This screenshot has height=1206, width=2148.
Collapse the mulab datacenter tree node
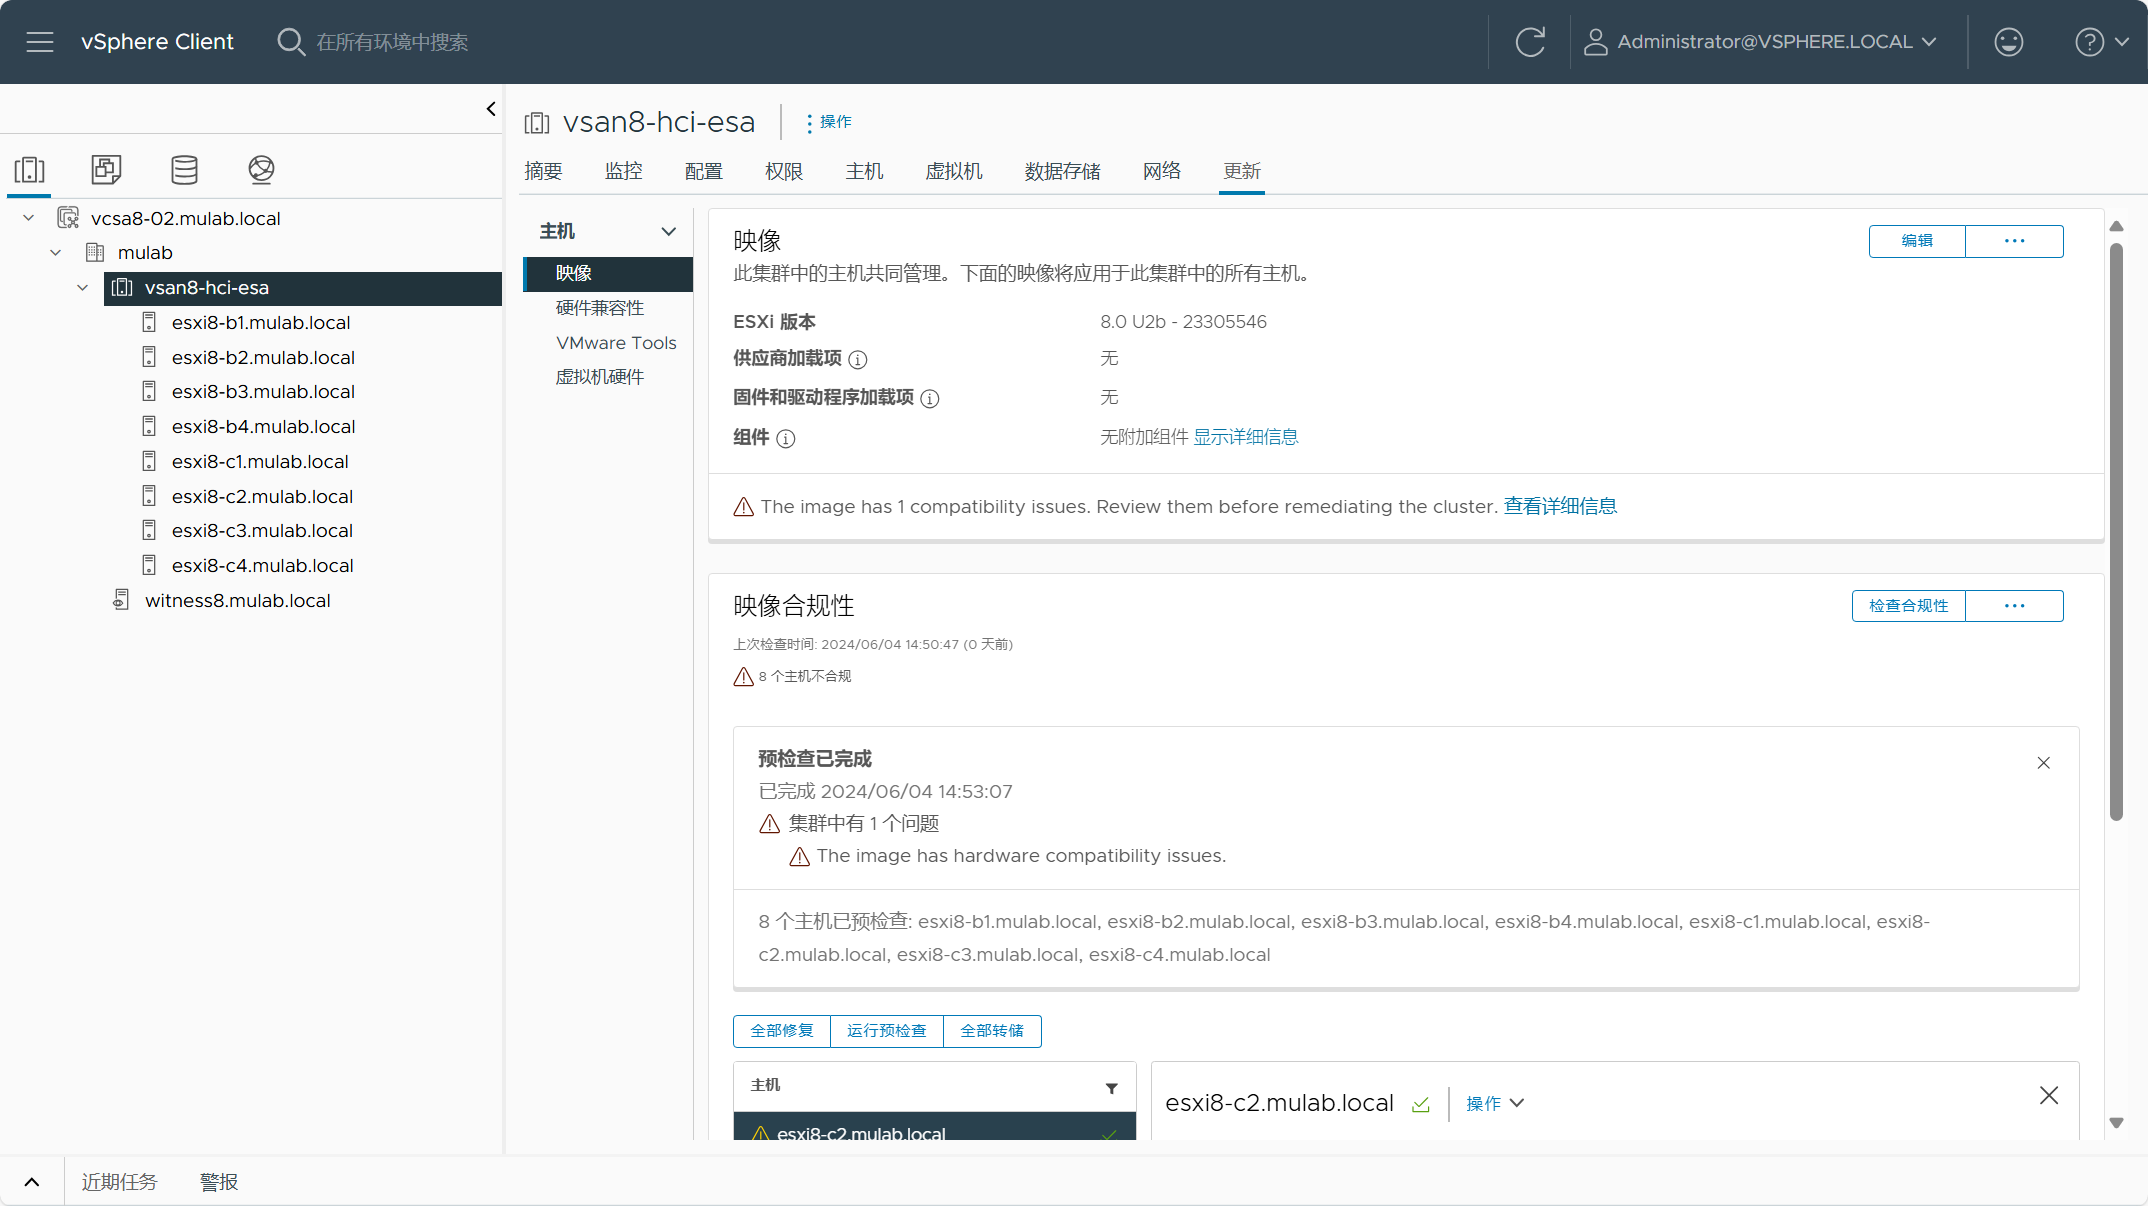click(x=56, y=253)
